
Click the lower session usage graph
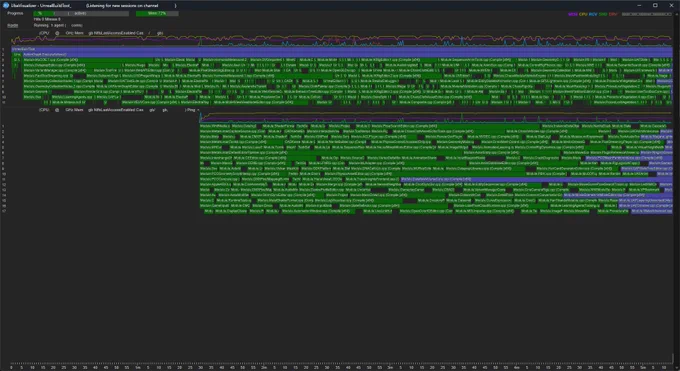(436, 117)
